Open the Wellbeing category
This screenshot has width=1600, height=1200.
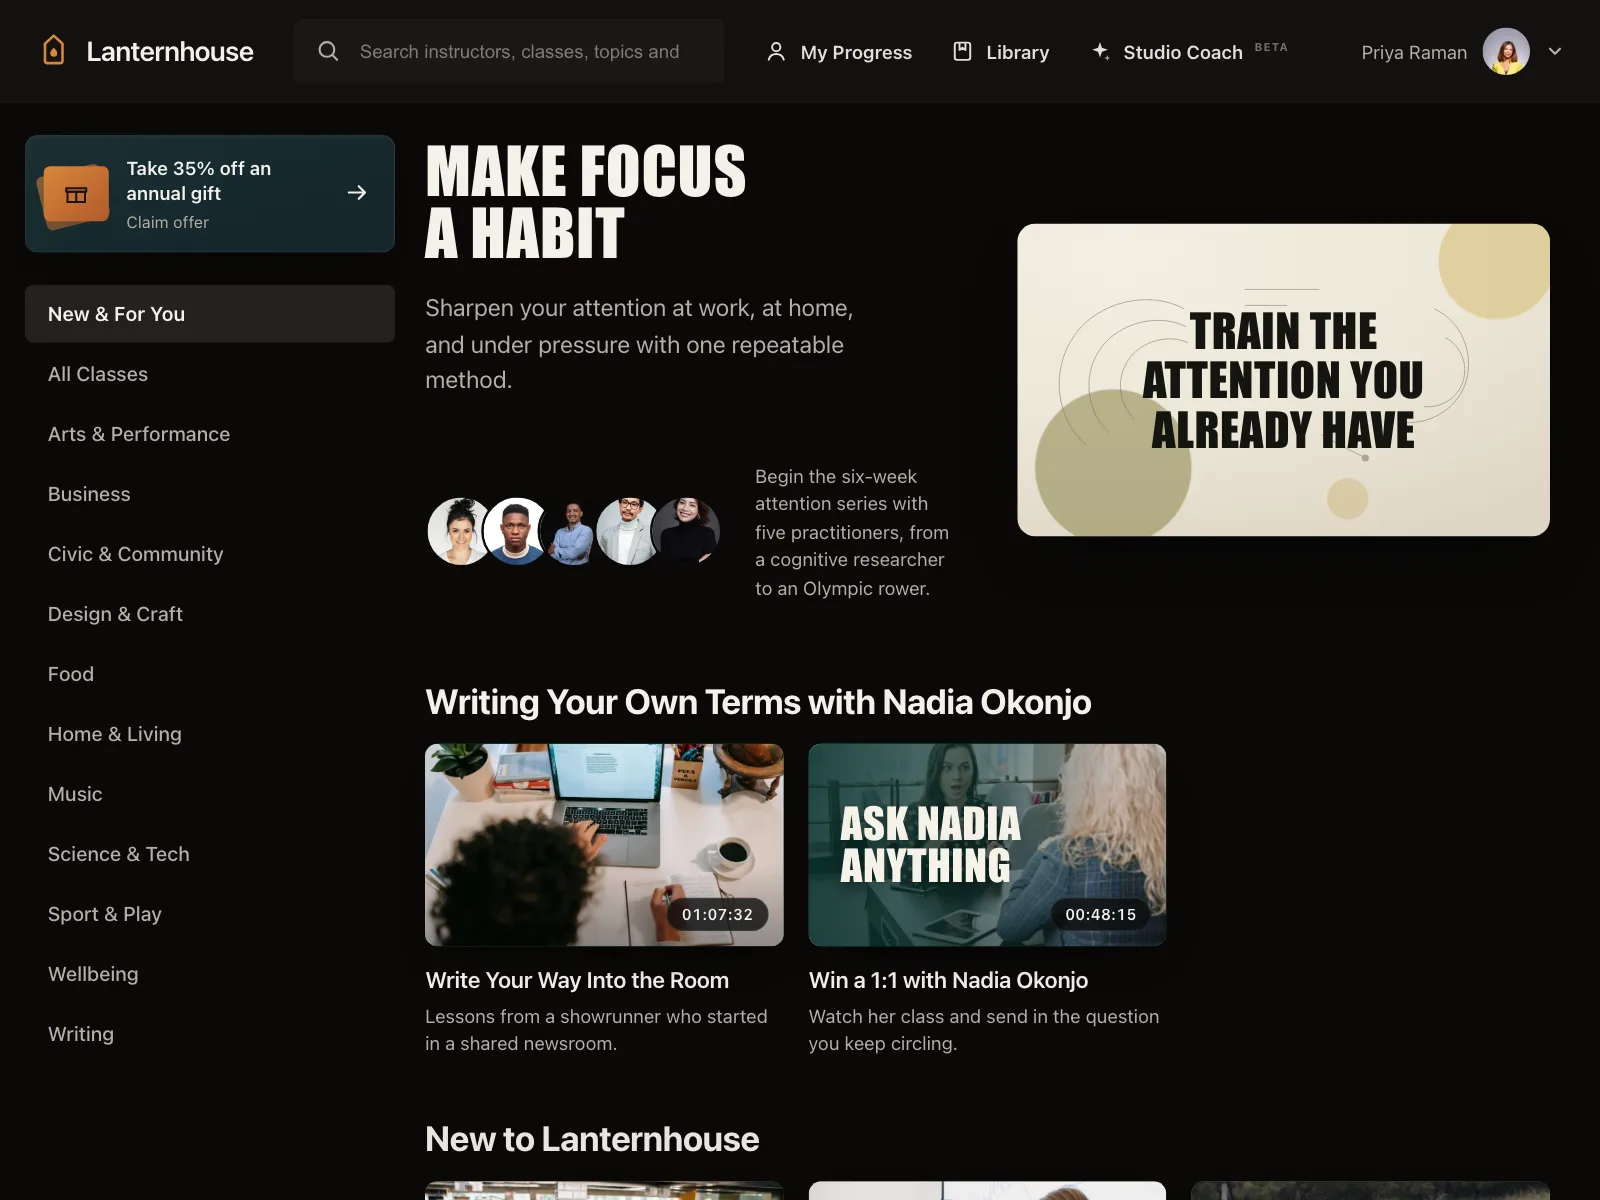click(x=210, y=974)
